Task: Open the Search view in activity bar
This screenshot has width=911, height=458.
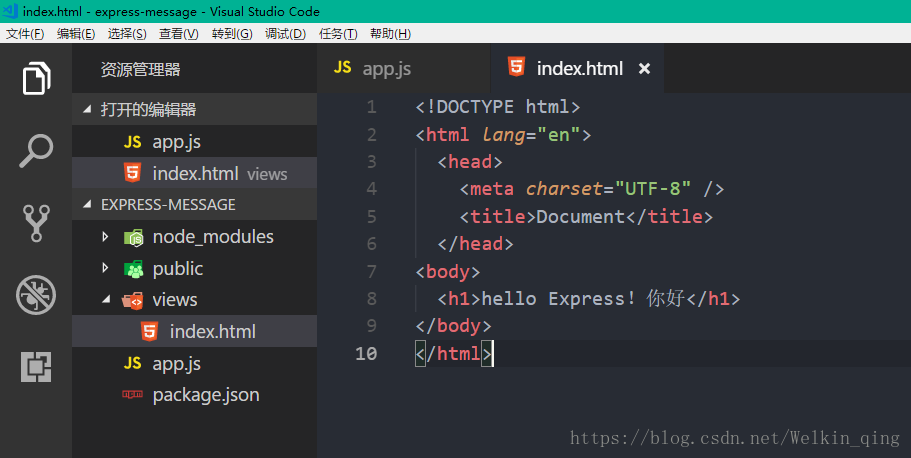Action: [36, 151]
